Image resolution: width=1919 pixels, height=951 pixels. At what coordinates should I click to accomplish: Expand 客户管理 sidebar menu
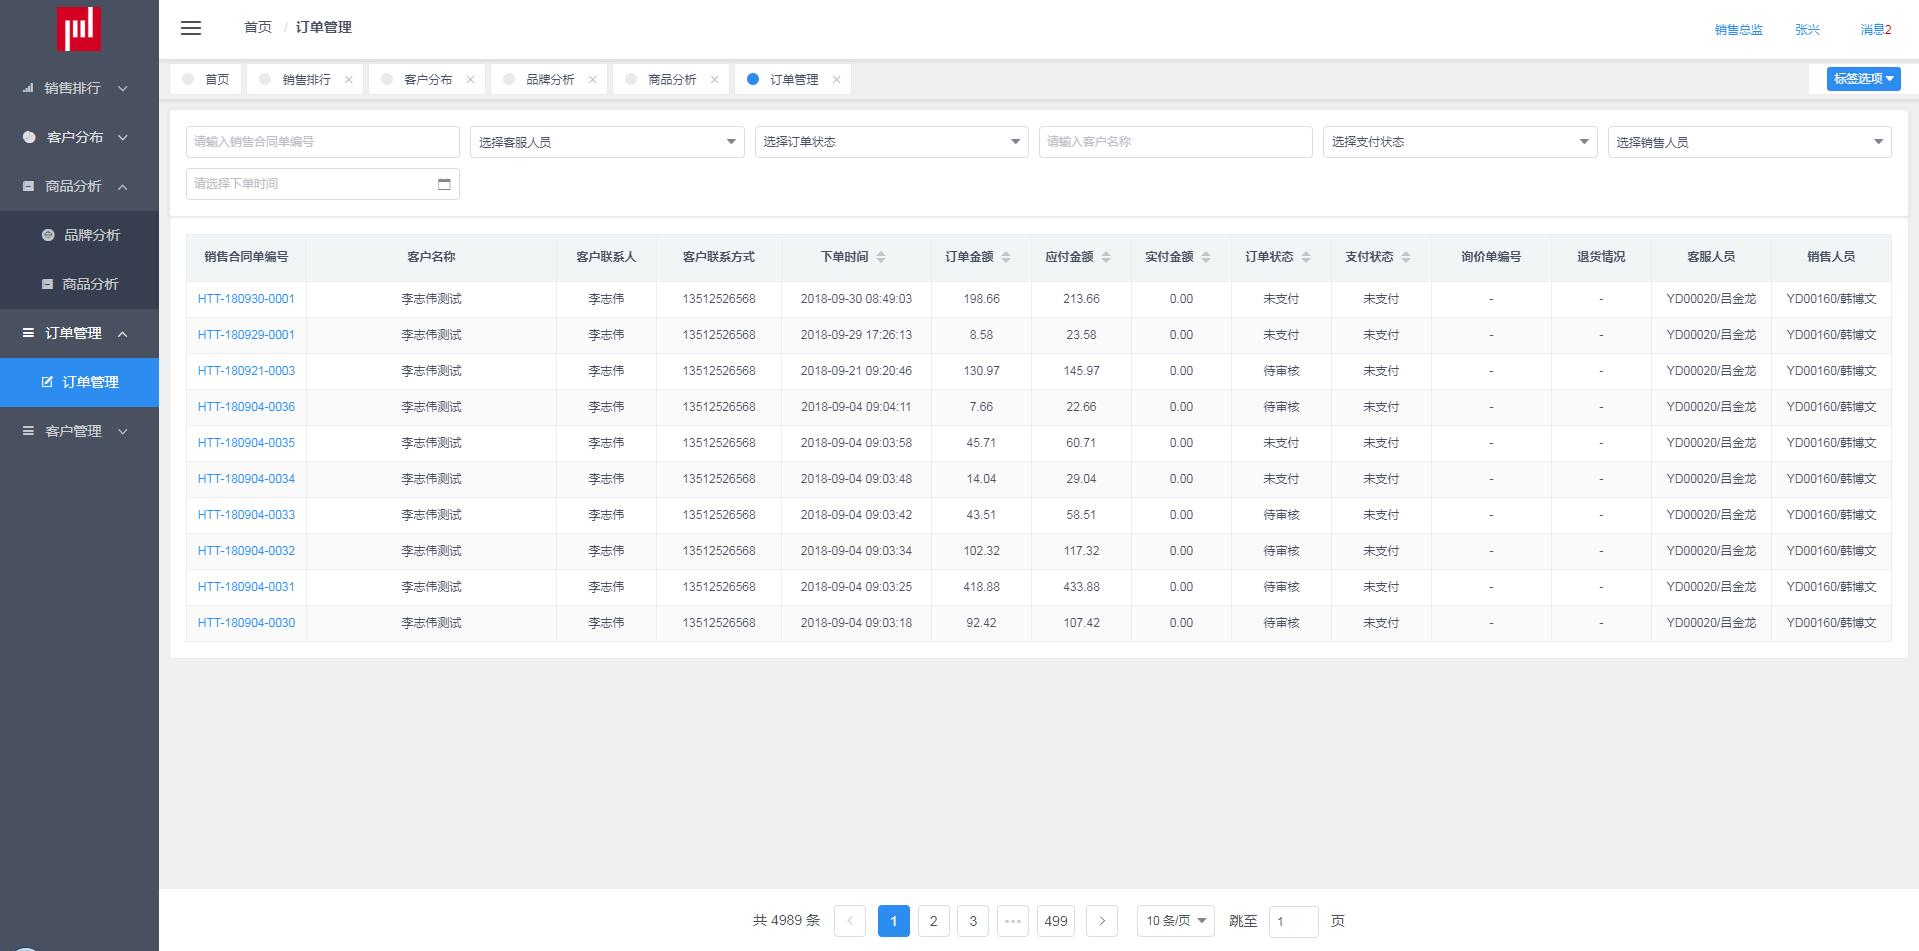tap(79, 431)
